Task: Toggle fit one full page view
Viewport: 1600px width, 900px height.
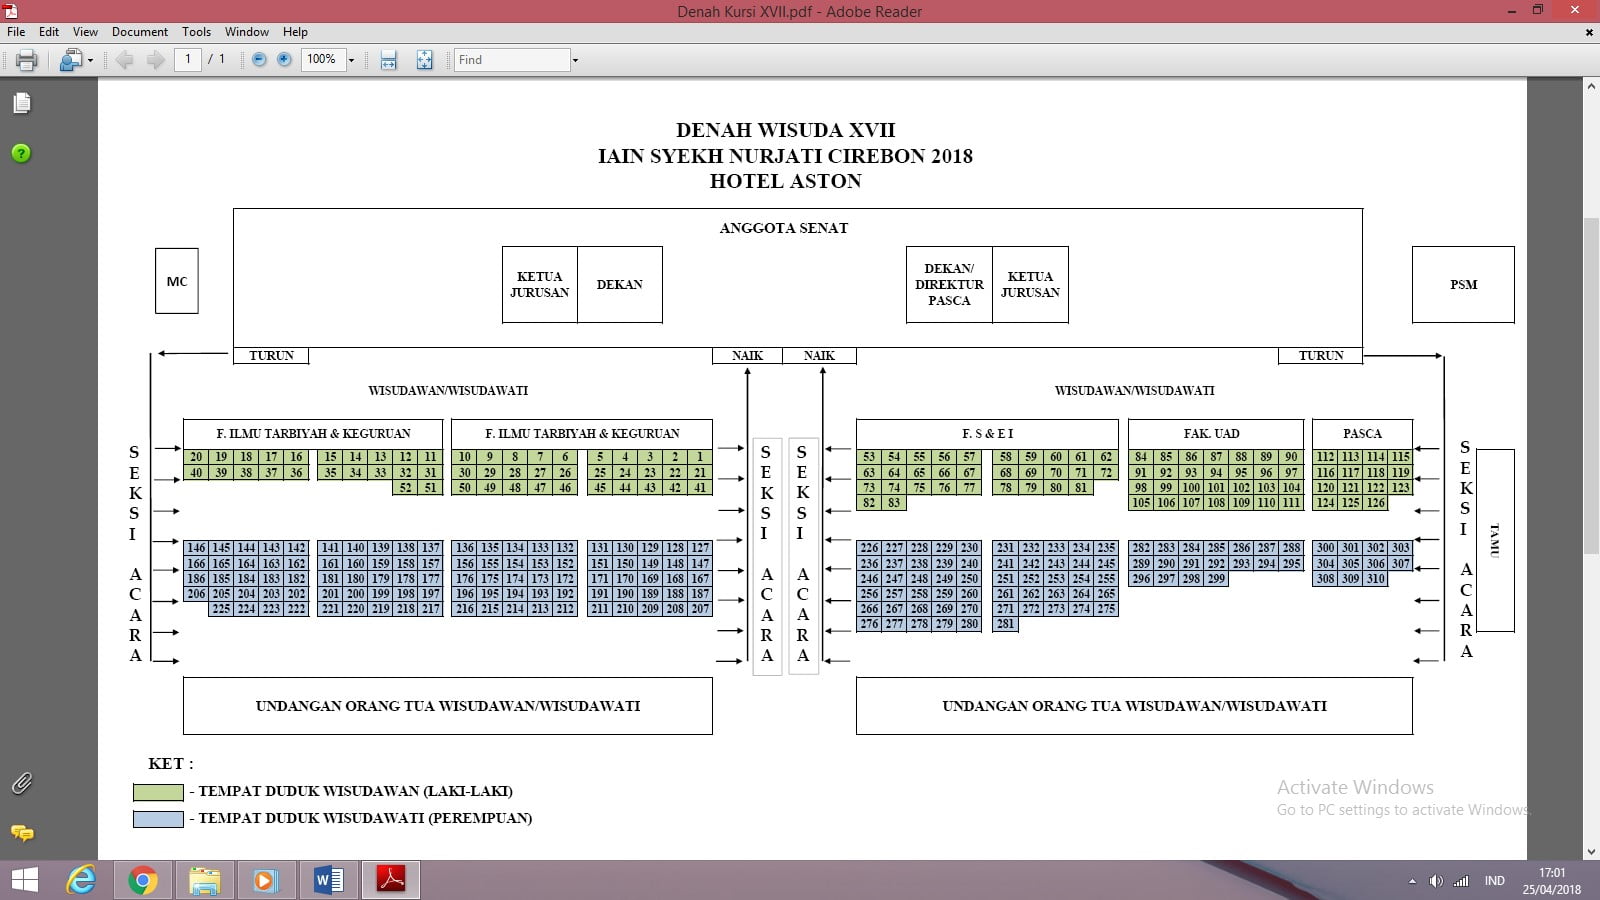Action: [425, 60]
